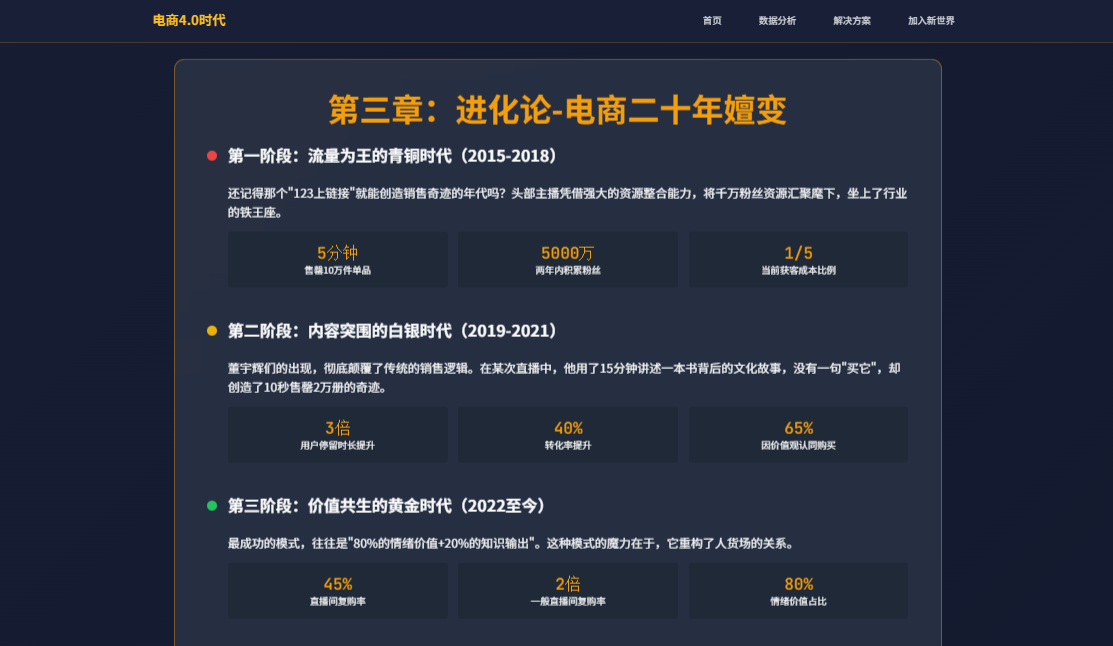This screenshot has height=646, width=1113.
Task: Pick the 1/5 当前获客成本比例 card
Action: click(x=798, y=260)
